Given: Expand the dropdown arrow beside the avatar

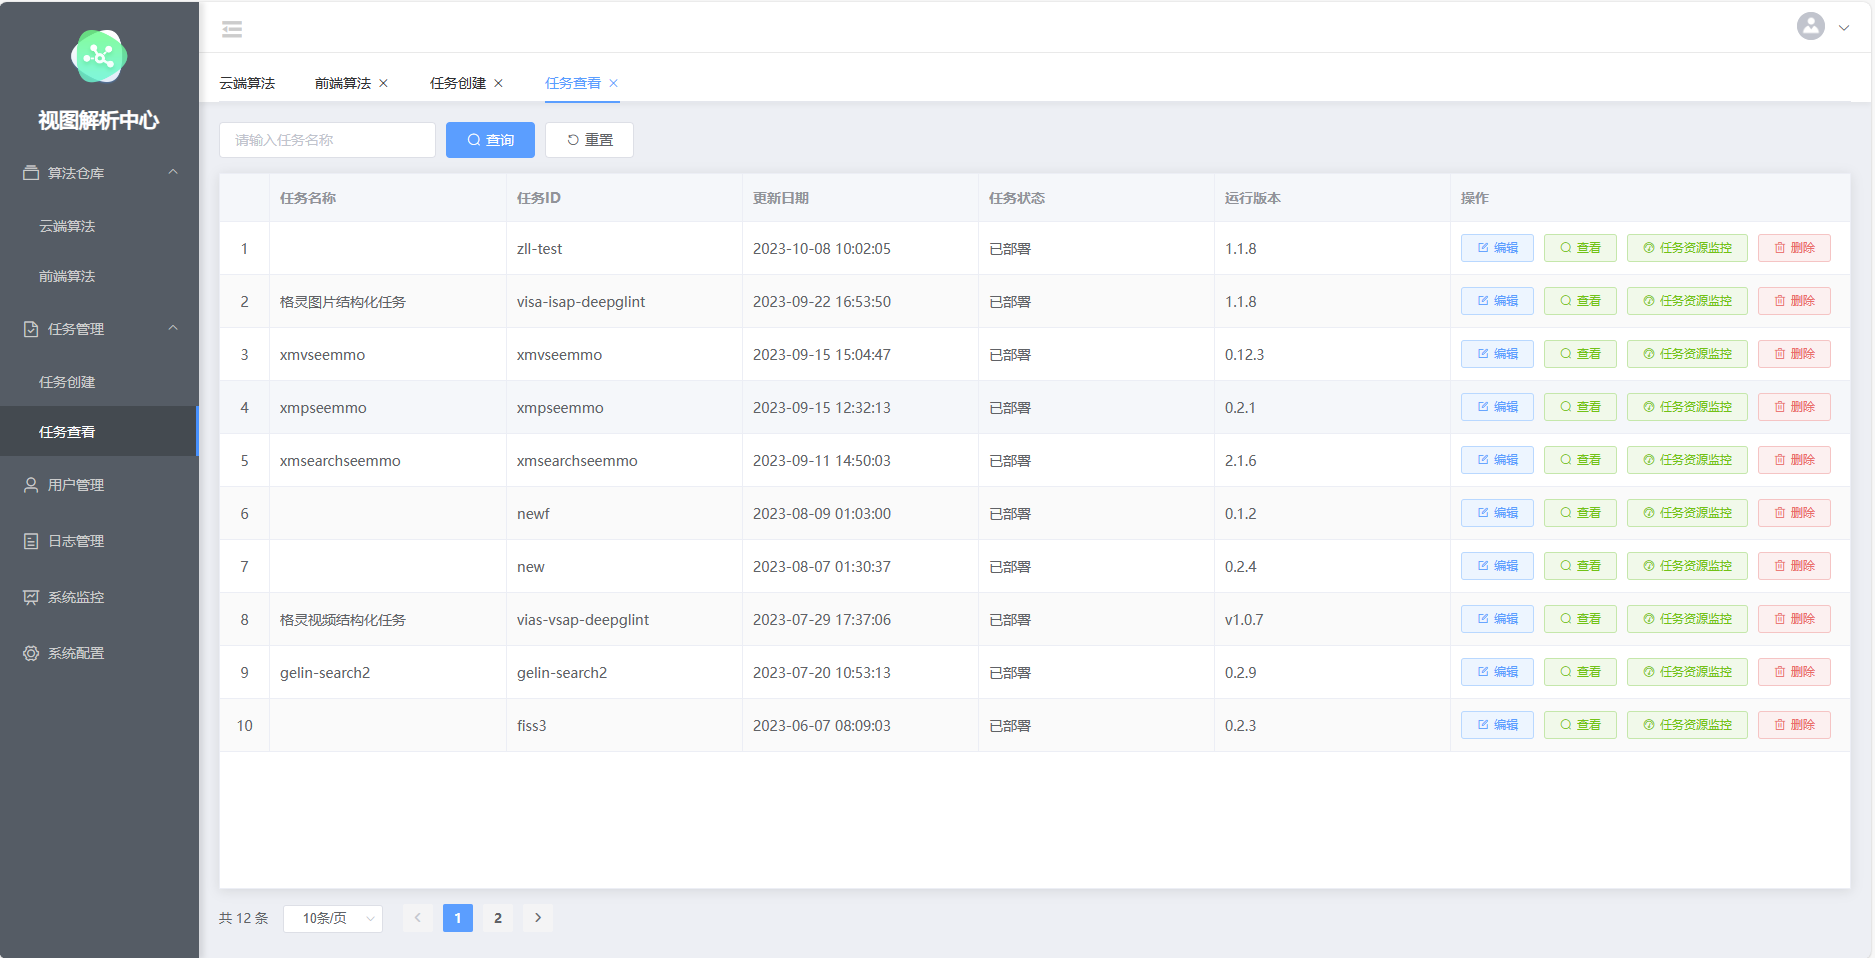Looking at the screenshot, I should point(1844,28).
